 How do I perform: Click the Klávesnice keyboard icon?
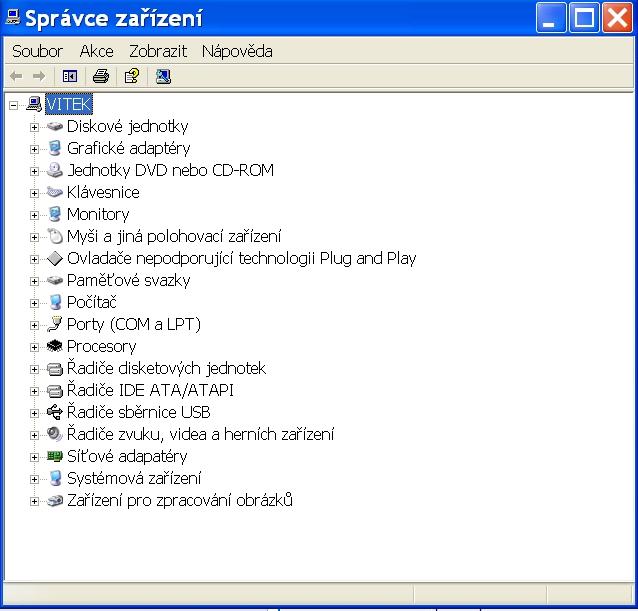click(x=55, y=192)
